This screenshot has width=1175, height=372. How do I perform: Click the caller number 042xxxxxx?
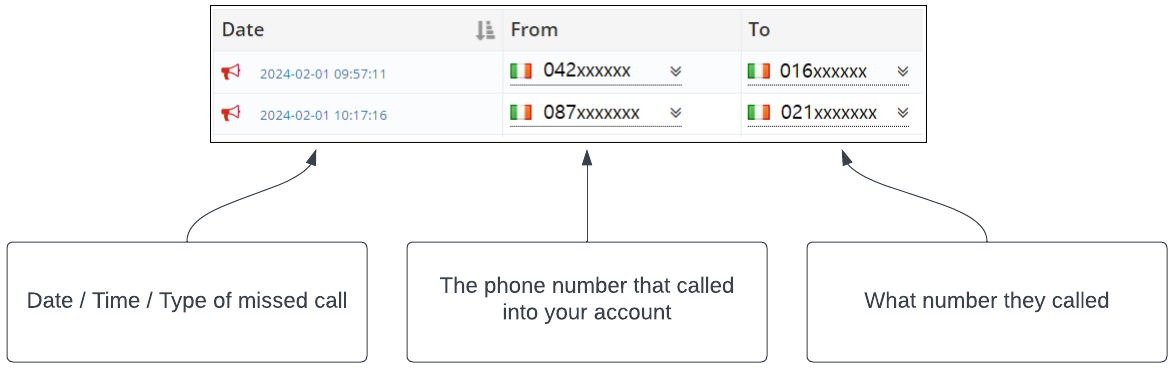(587, 71)
